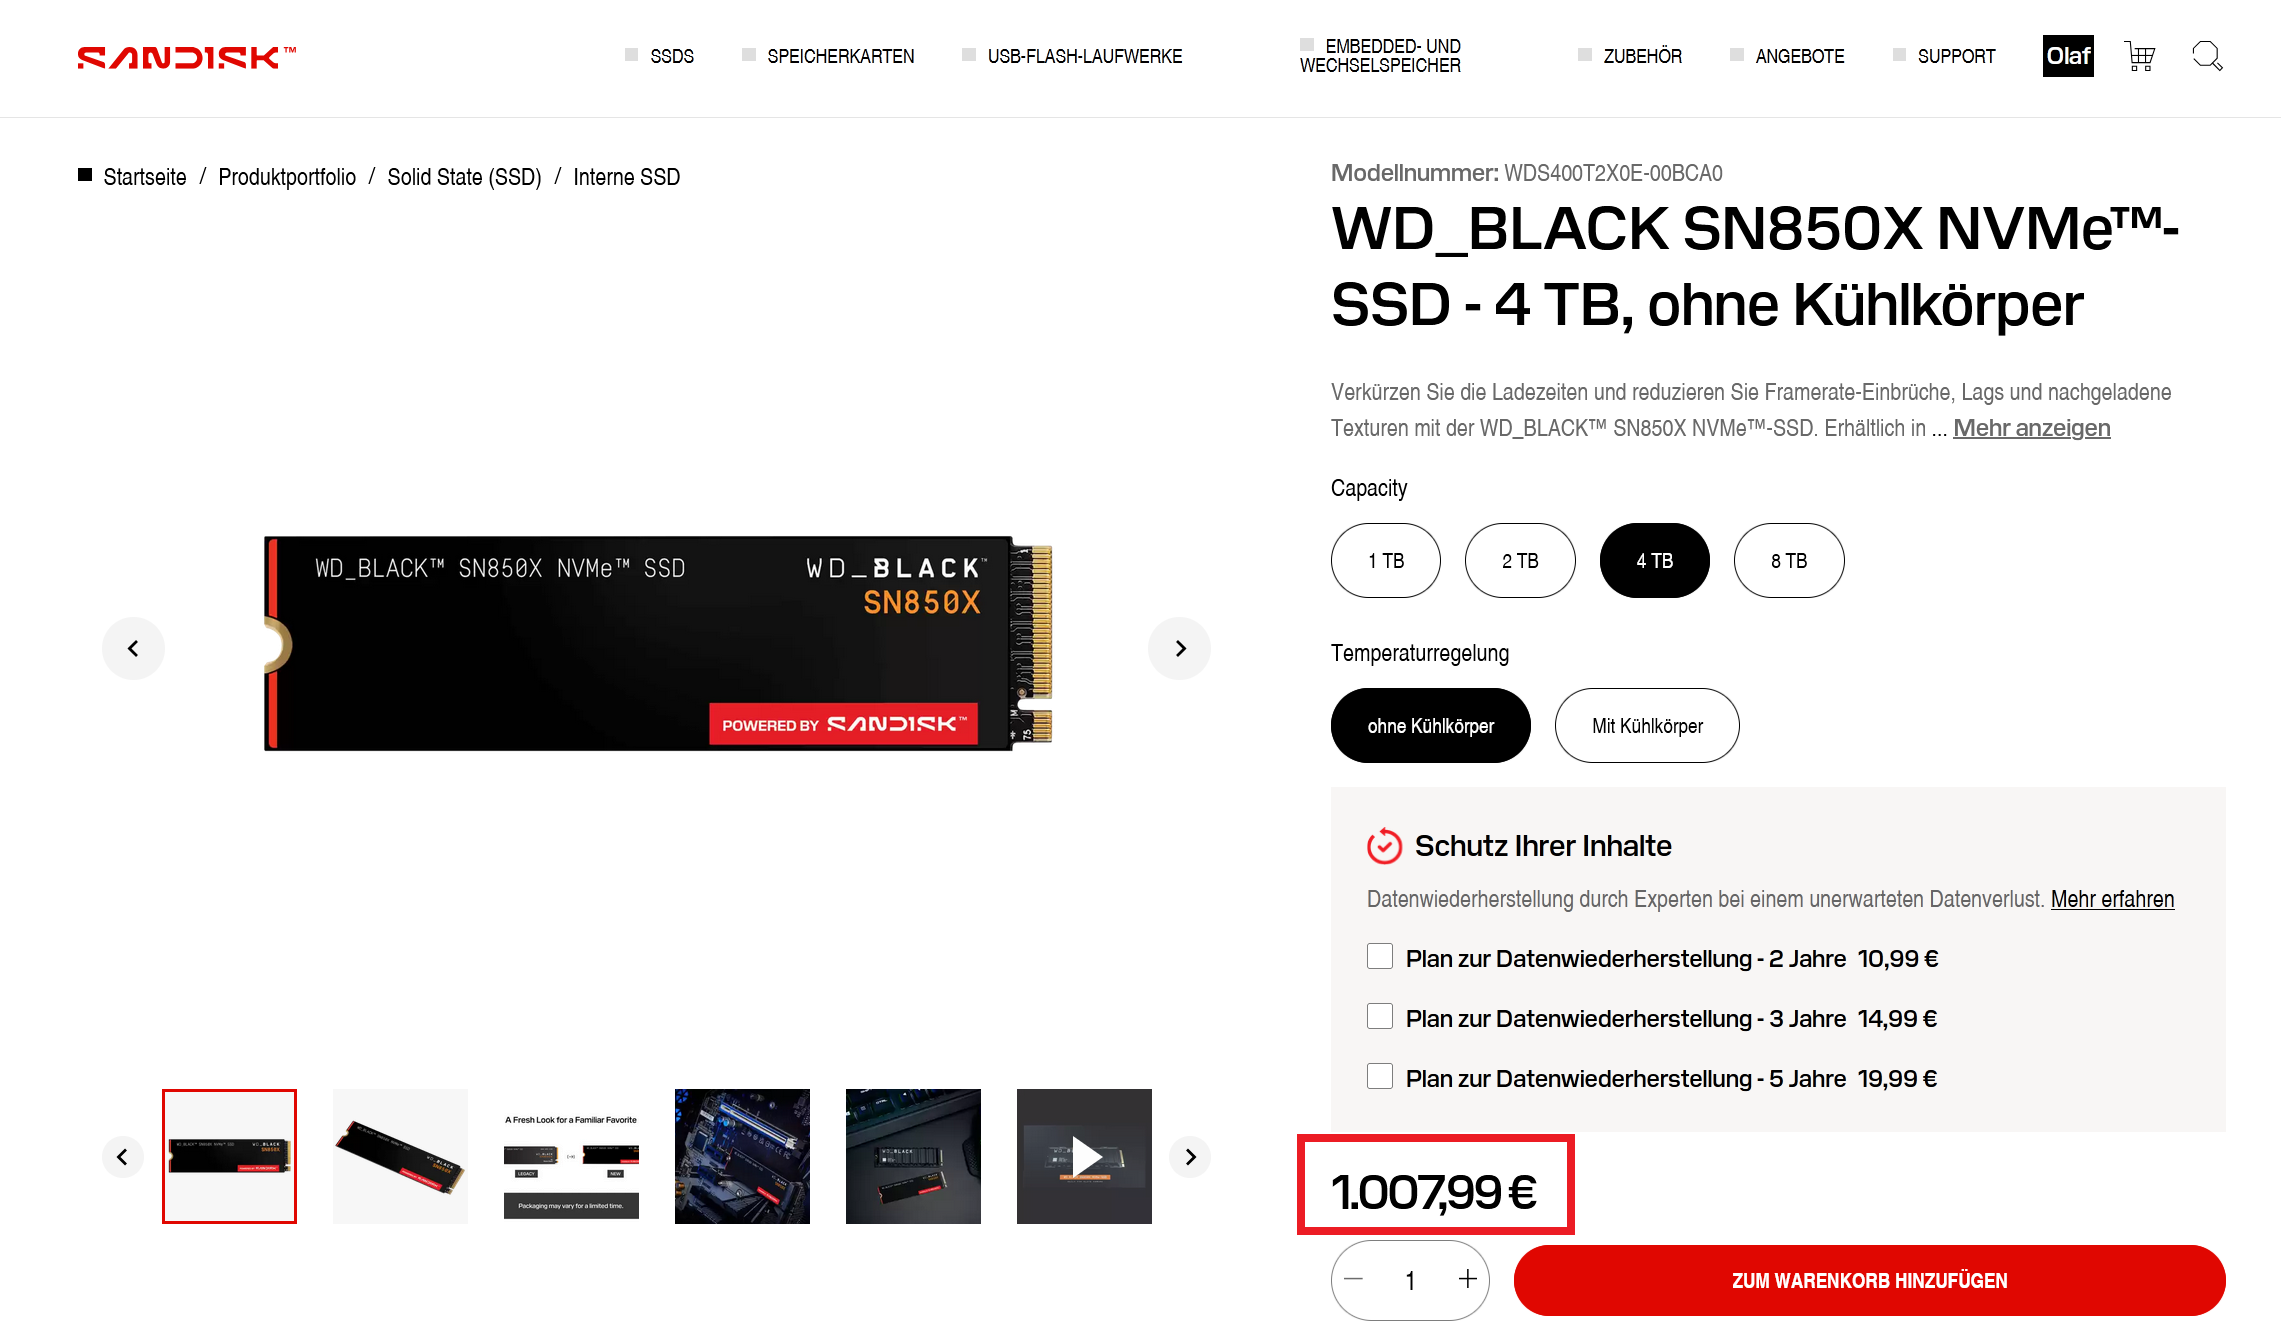Expand description with Mehr anzeigen

[2031, 428]
